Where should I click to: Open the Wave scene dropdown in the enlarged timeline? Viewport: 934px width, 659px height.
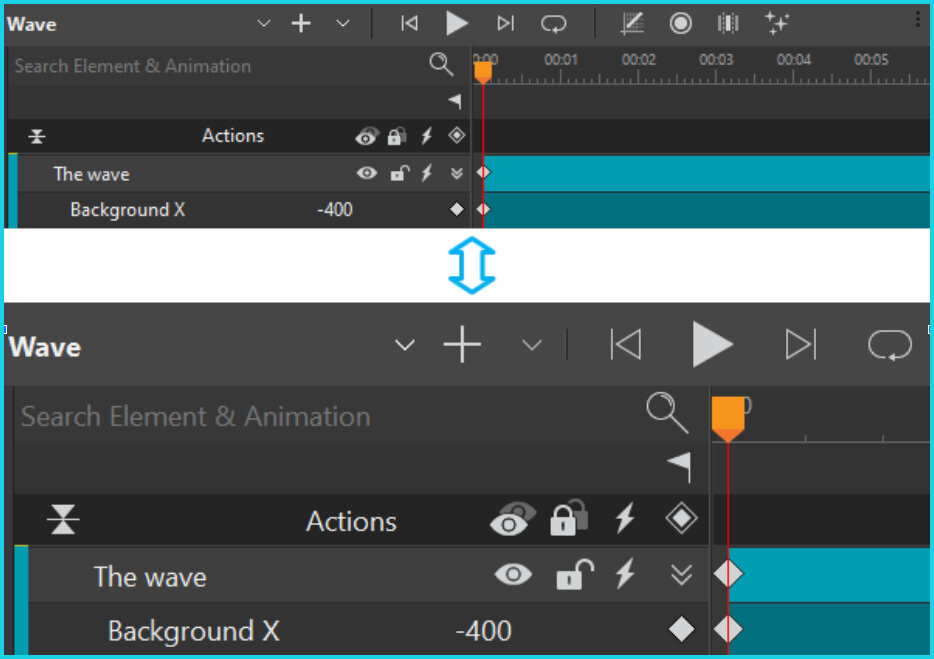pyautogui.click(x=404, y=345)
